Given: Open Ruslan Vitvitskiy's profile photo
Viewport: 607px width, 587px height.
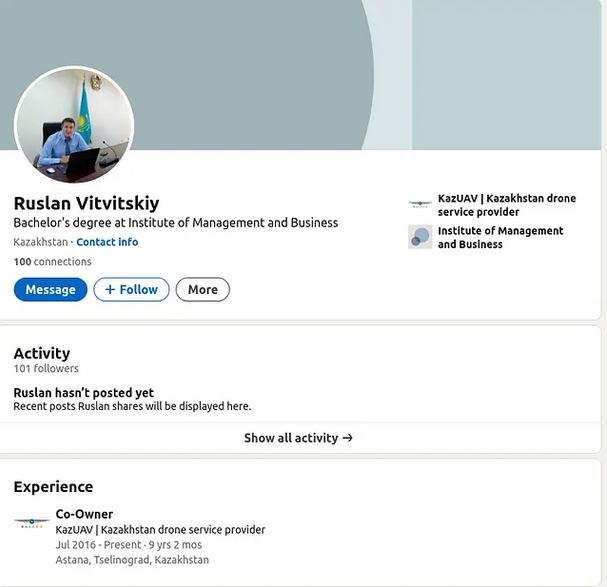Looking at the screenshot, I should pyautogui.click(x=74, y=124).
